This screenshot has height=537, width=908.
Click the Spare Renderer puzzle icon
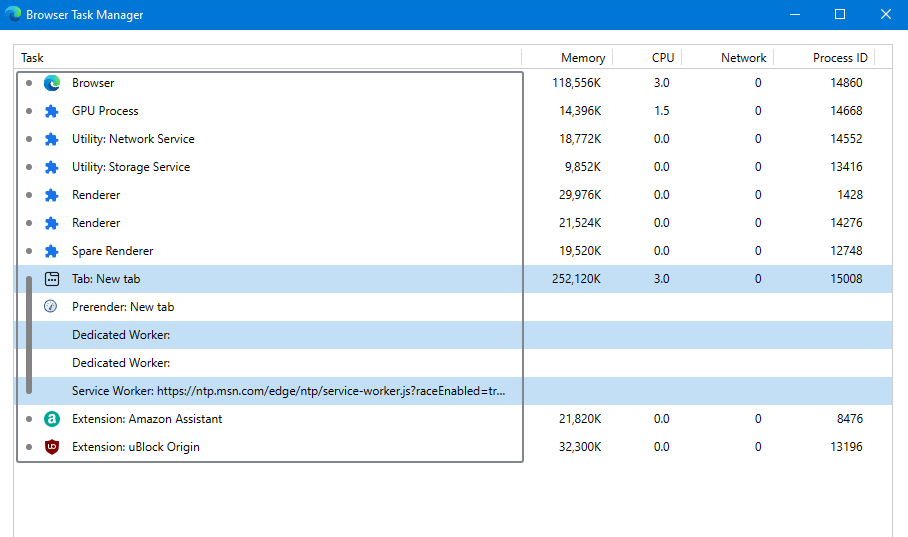52,251
